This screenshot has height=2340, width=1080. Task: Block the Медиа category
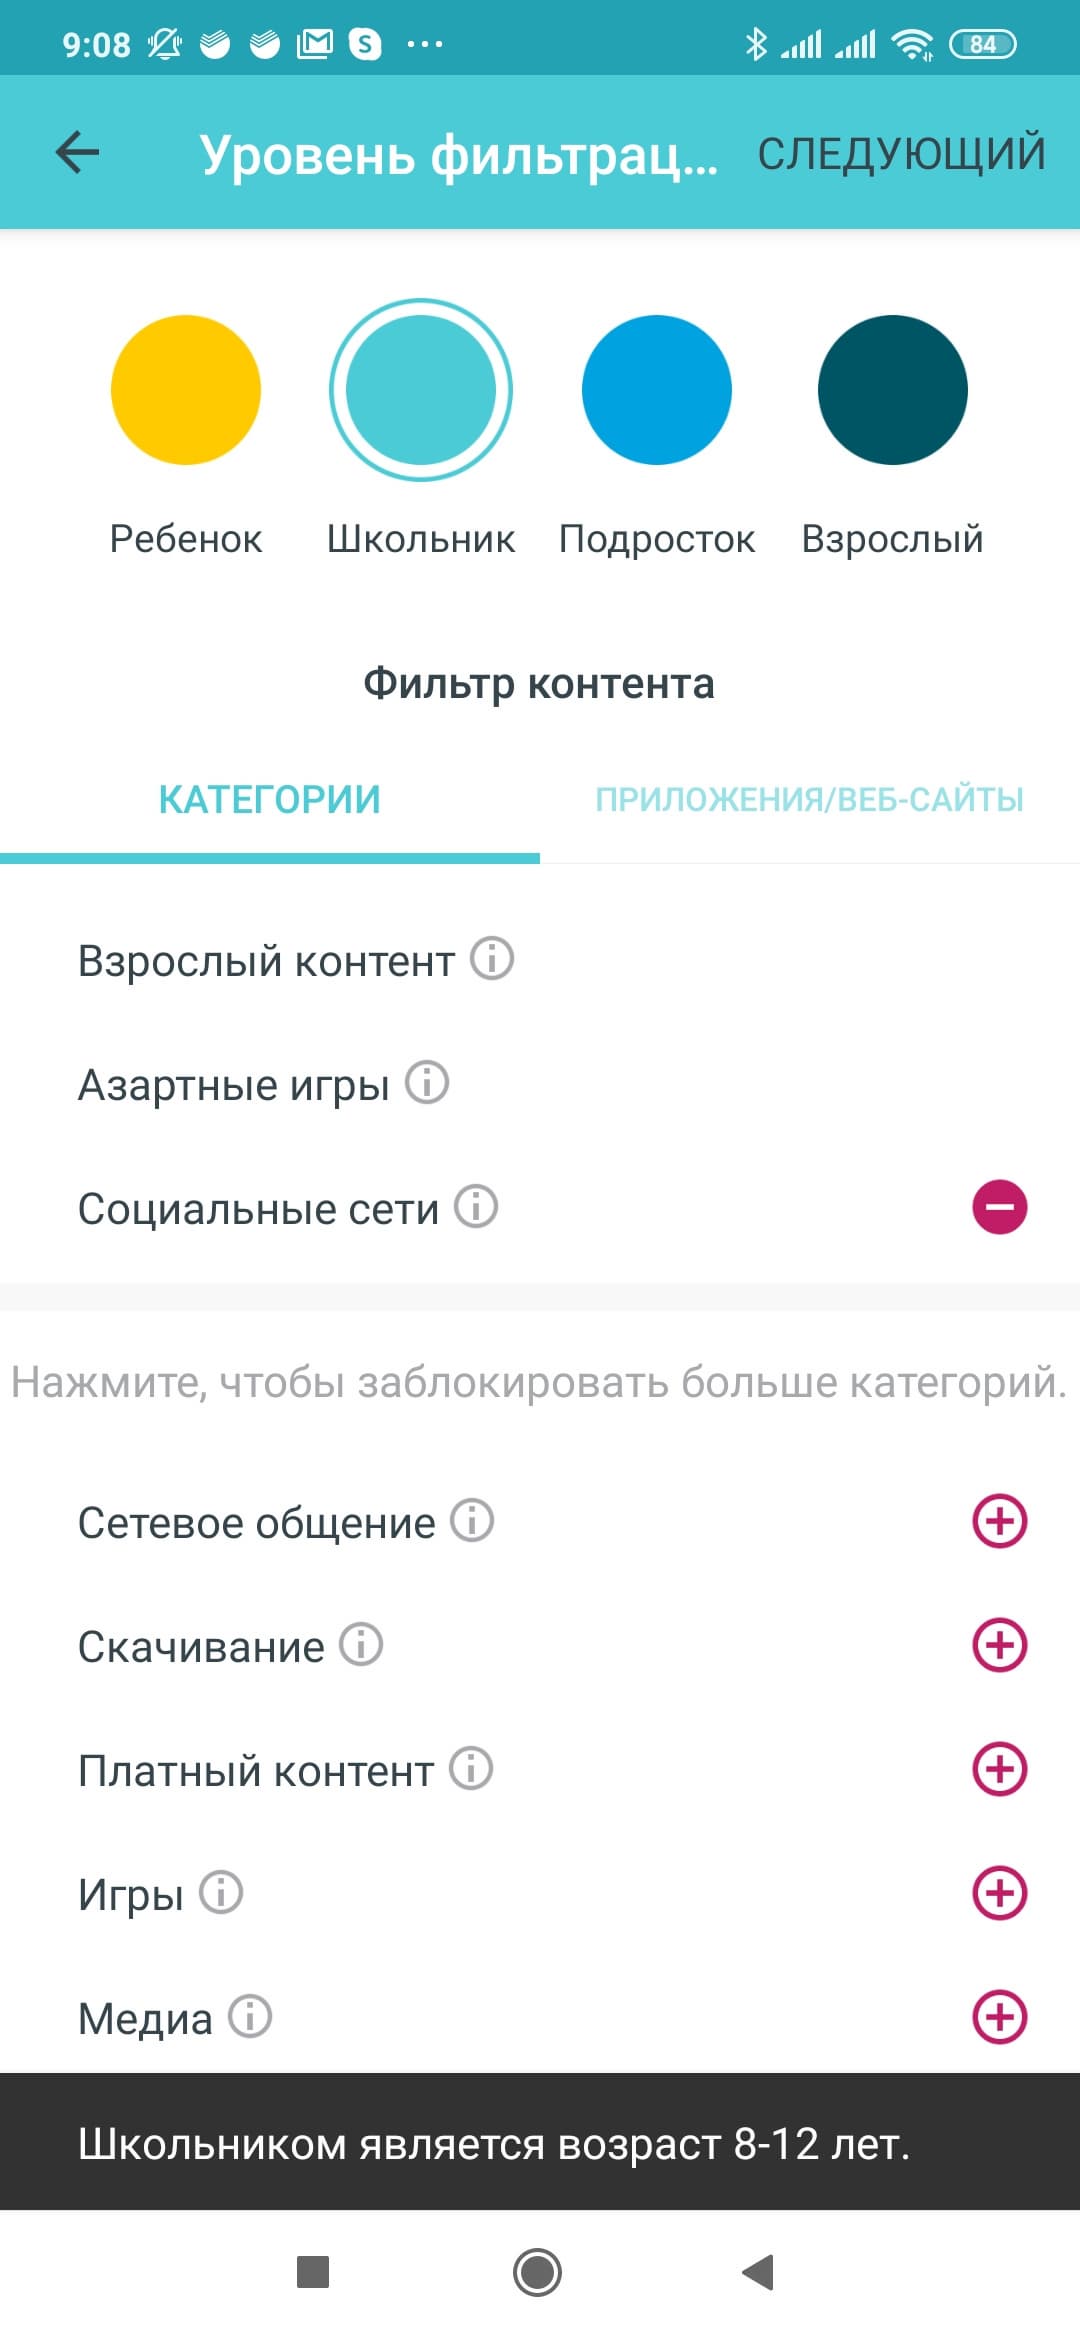pos(1000,2017)
